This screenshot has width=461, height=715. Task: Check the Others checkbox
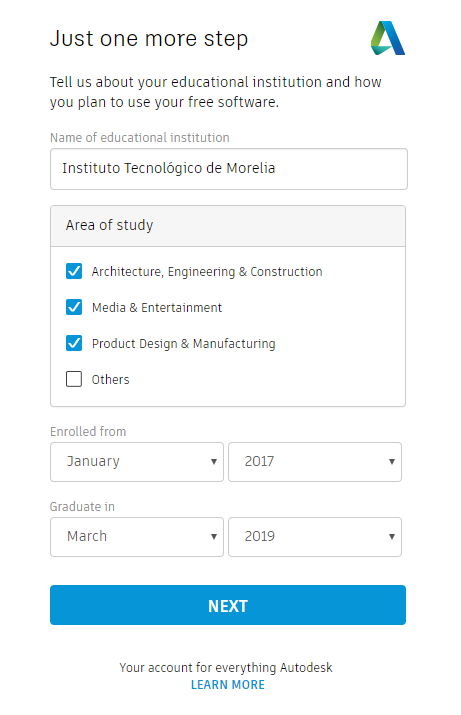click(74, 379)
